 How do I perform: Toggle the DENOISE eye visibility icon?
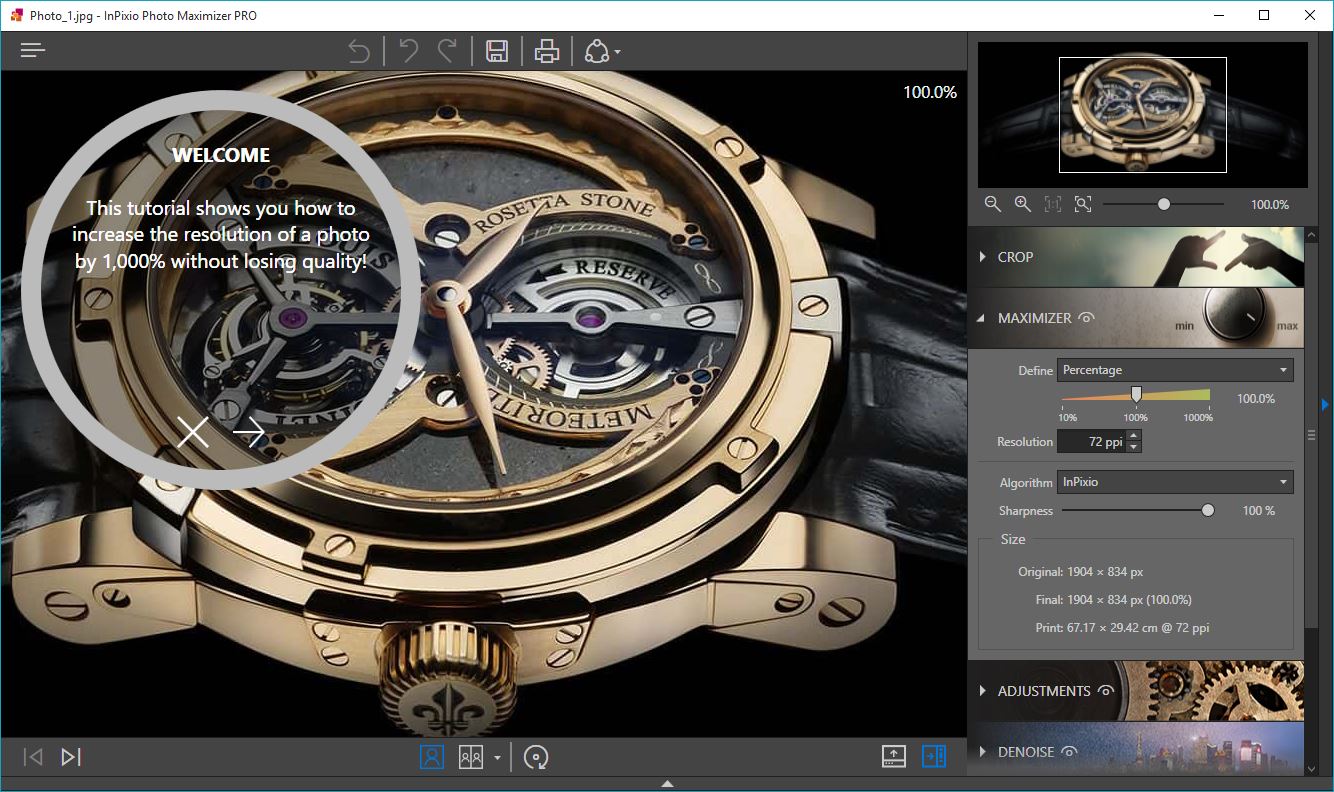(1069, 751)
